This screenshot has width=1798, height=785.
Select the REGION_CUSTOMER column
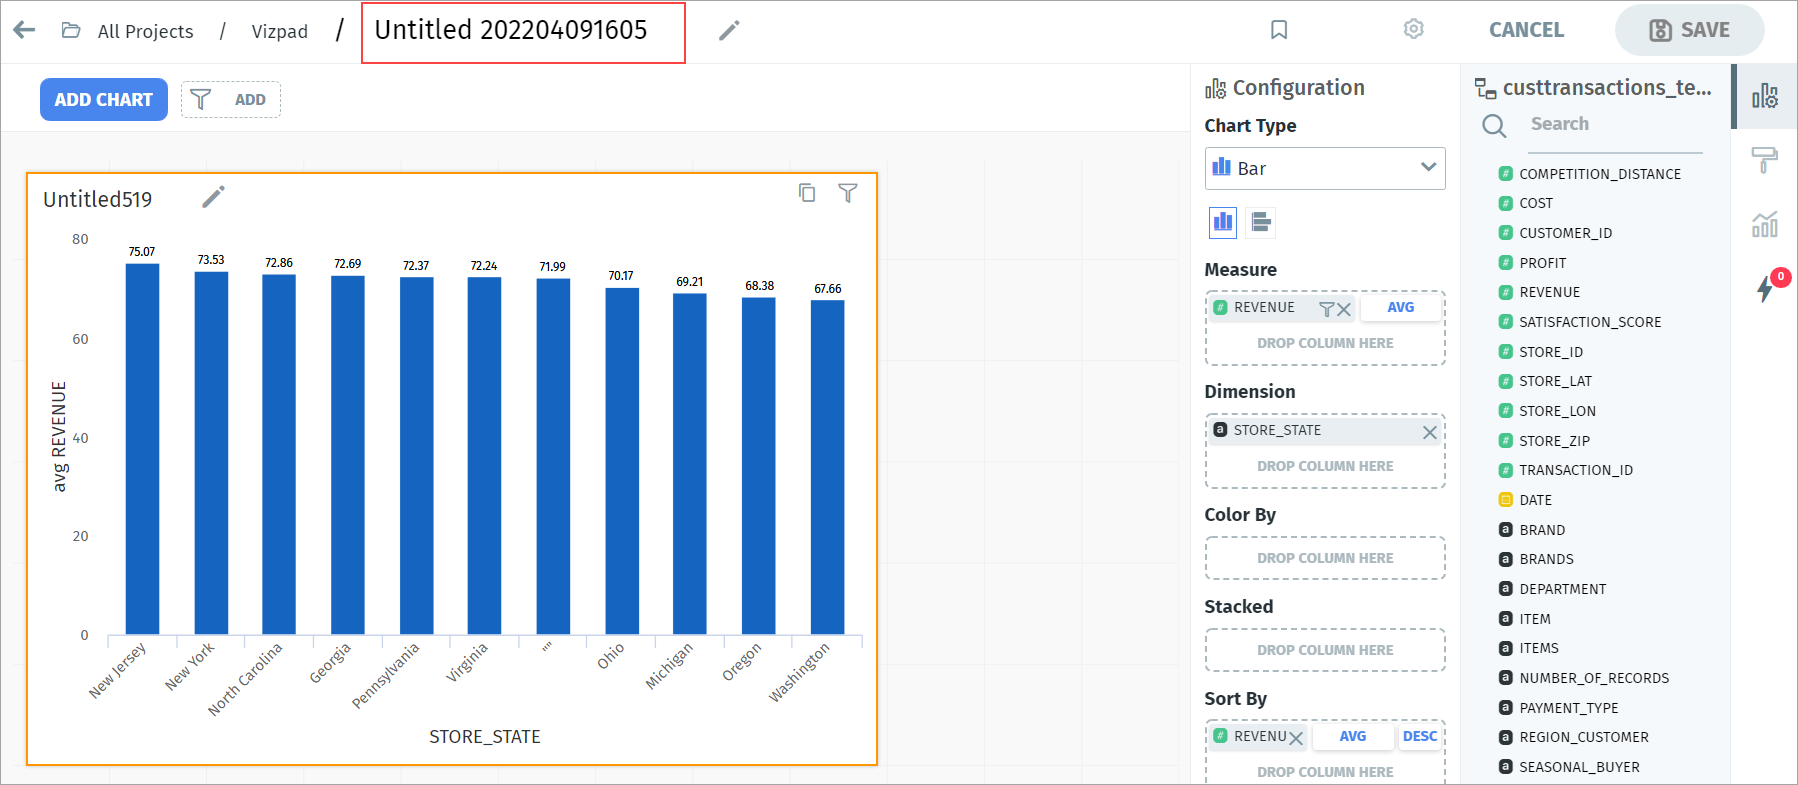(1584, 737)
